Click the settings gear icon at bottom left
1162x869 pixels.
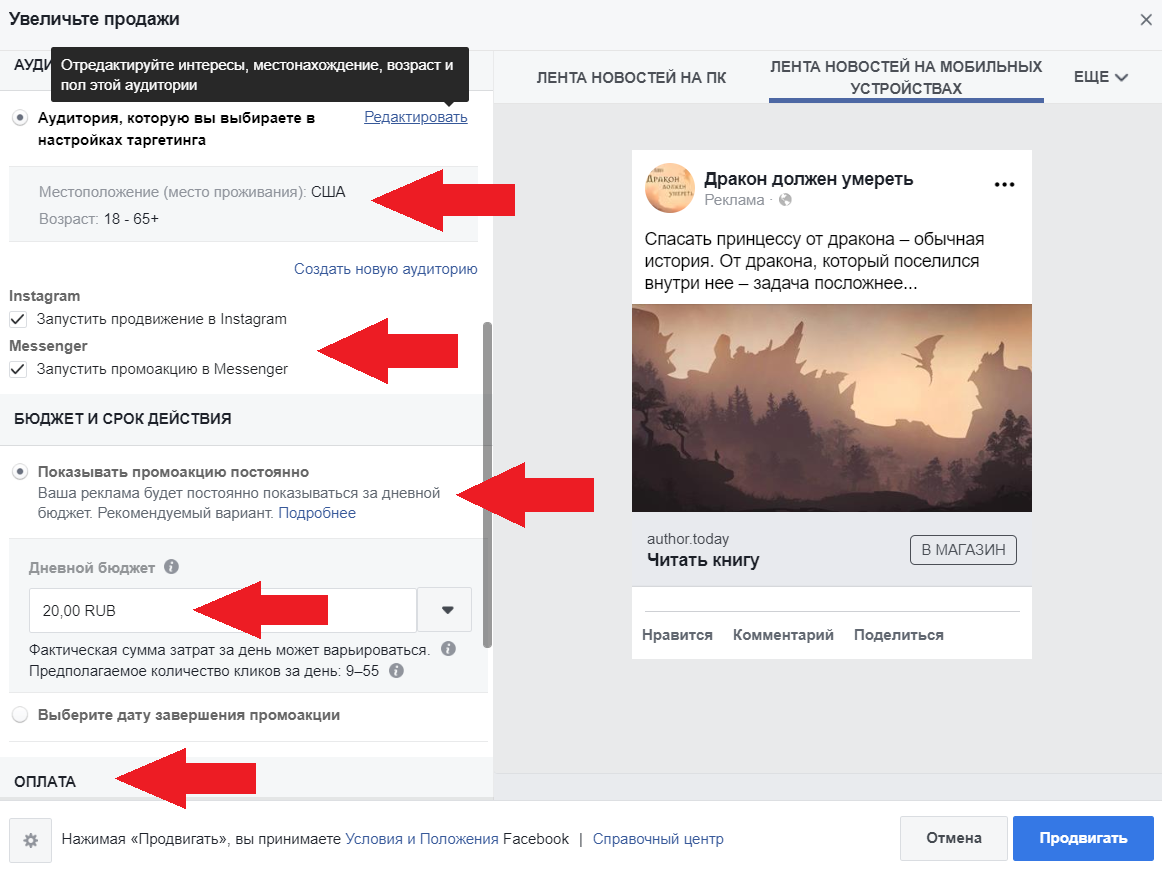31,840
